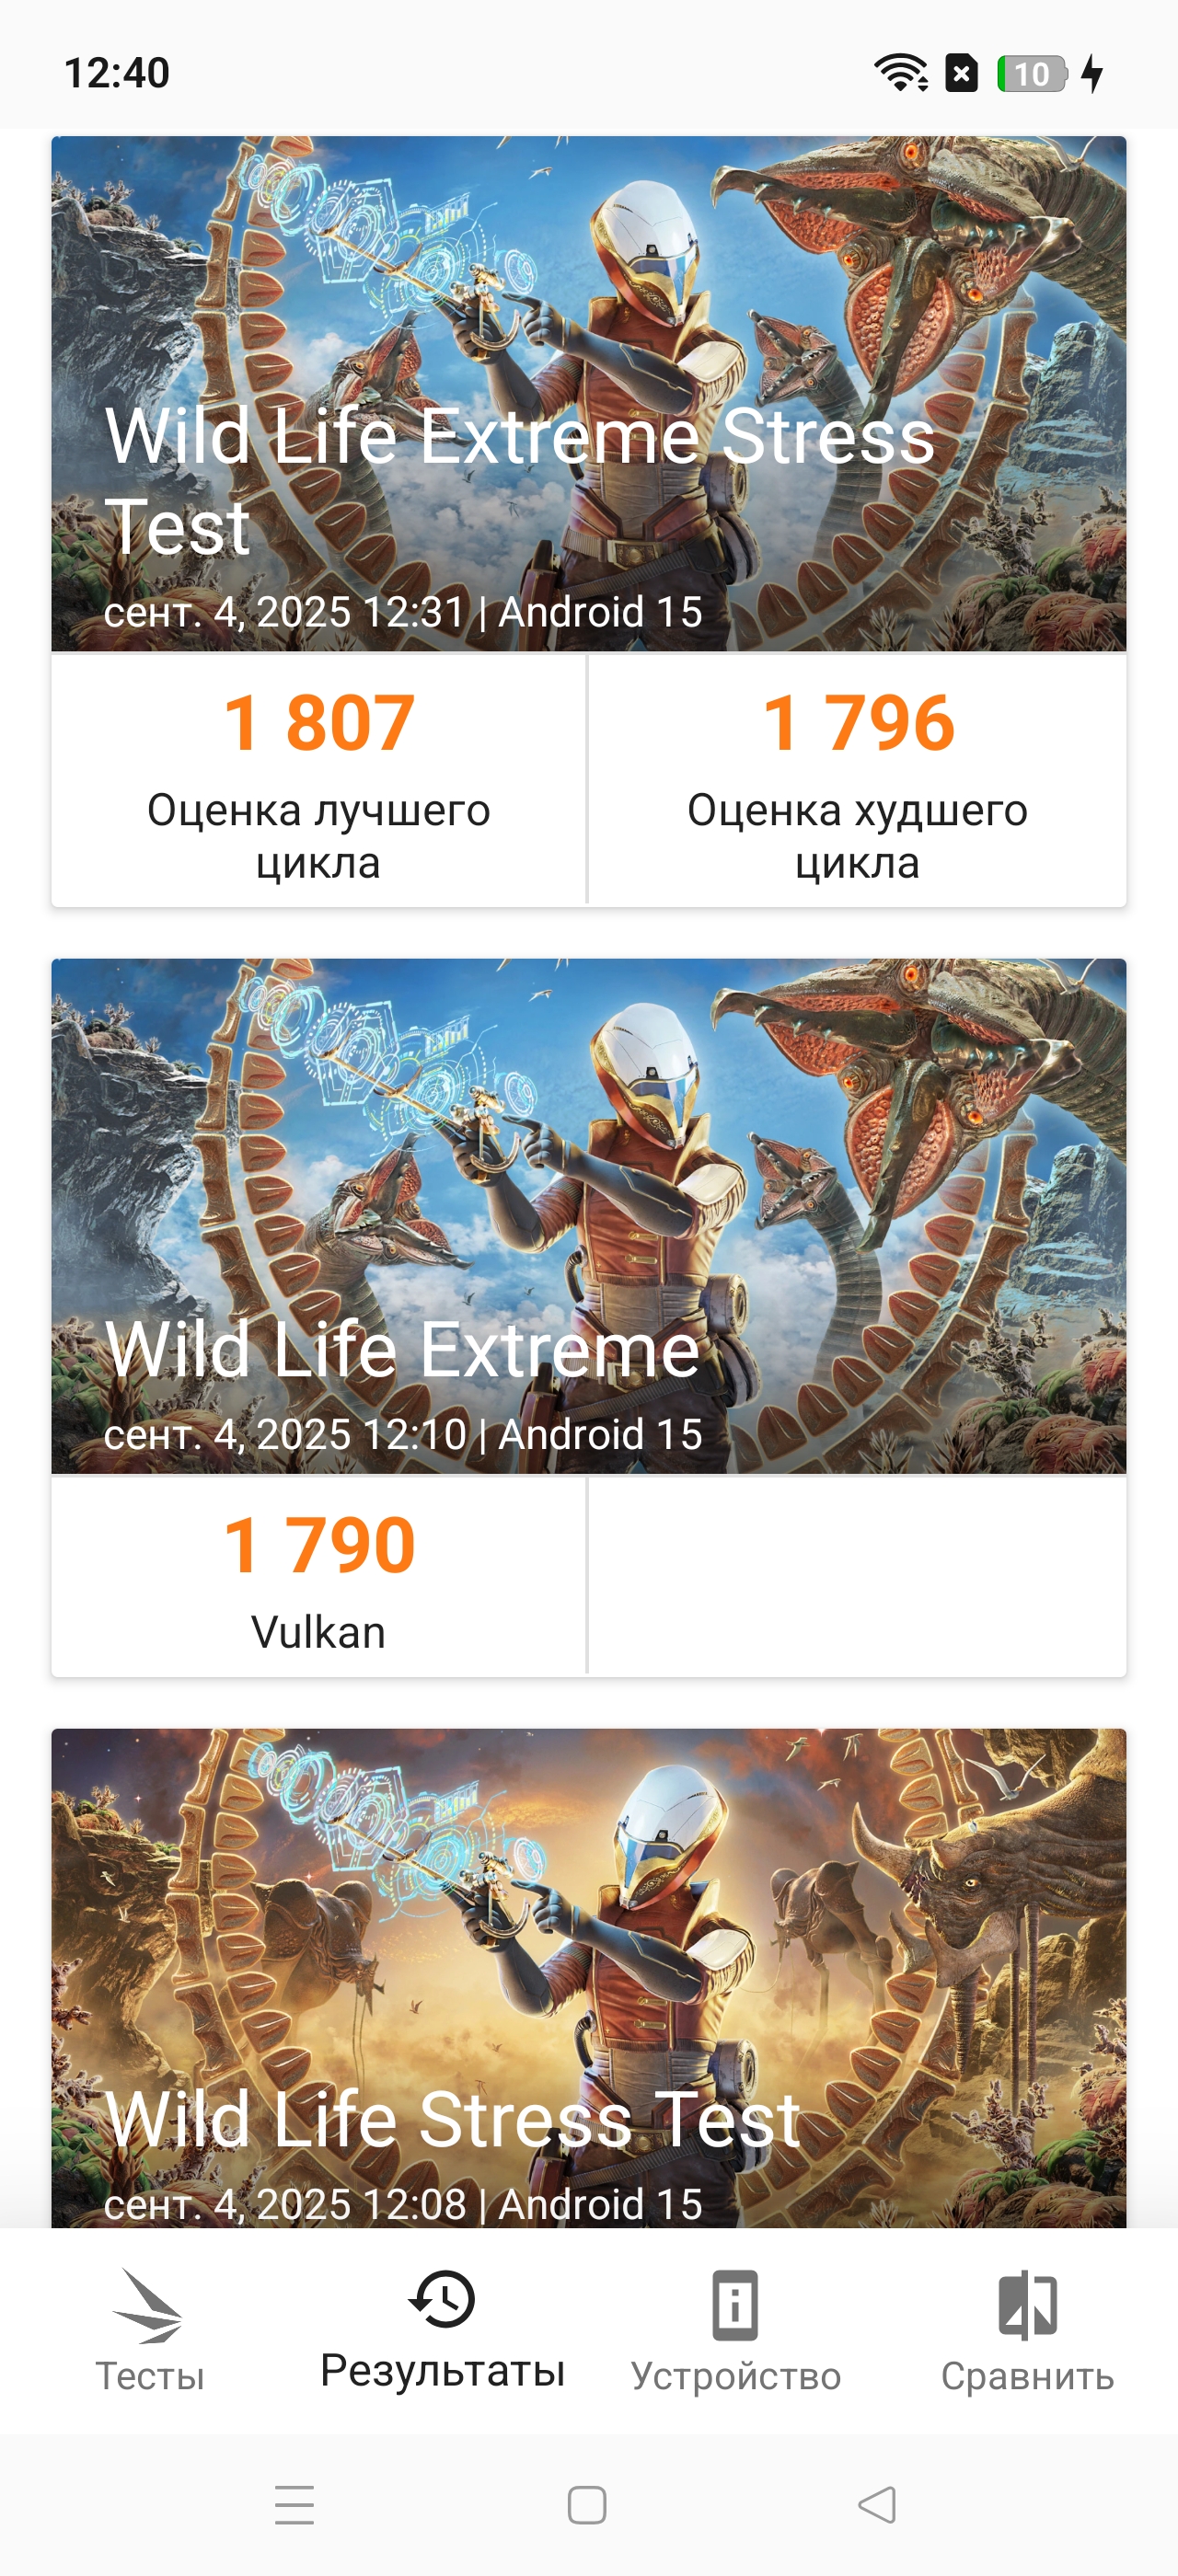The width and height of the screenshot is (1178, 2576).
Task: Tap the 12:40 clock in status bar
Action: pos(117,73)
